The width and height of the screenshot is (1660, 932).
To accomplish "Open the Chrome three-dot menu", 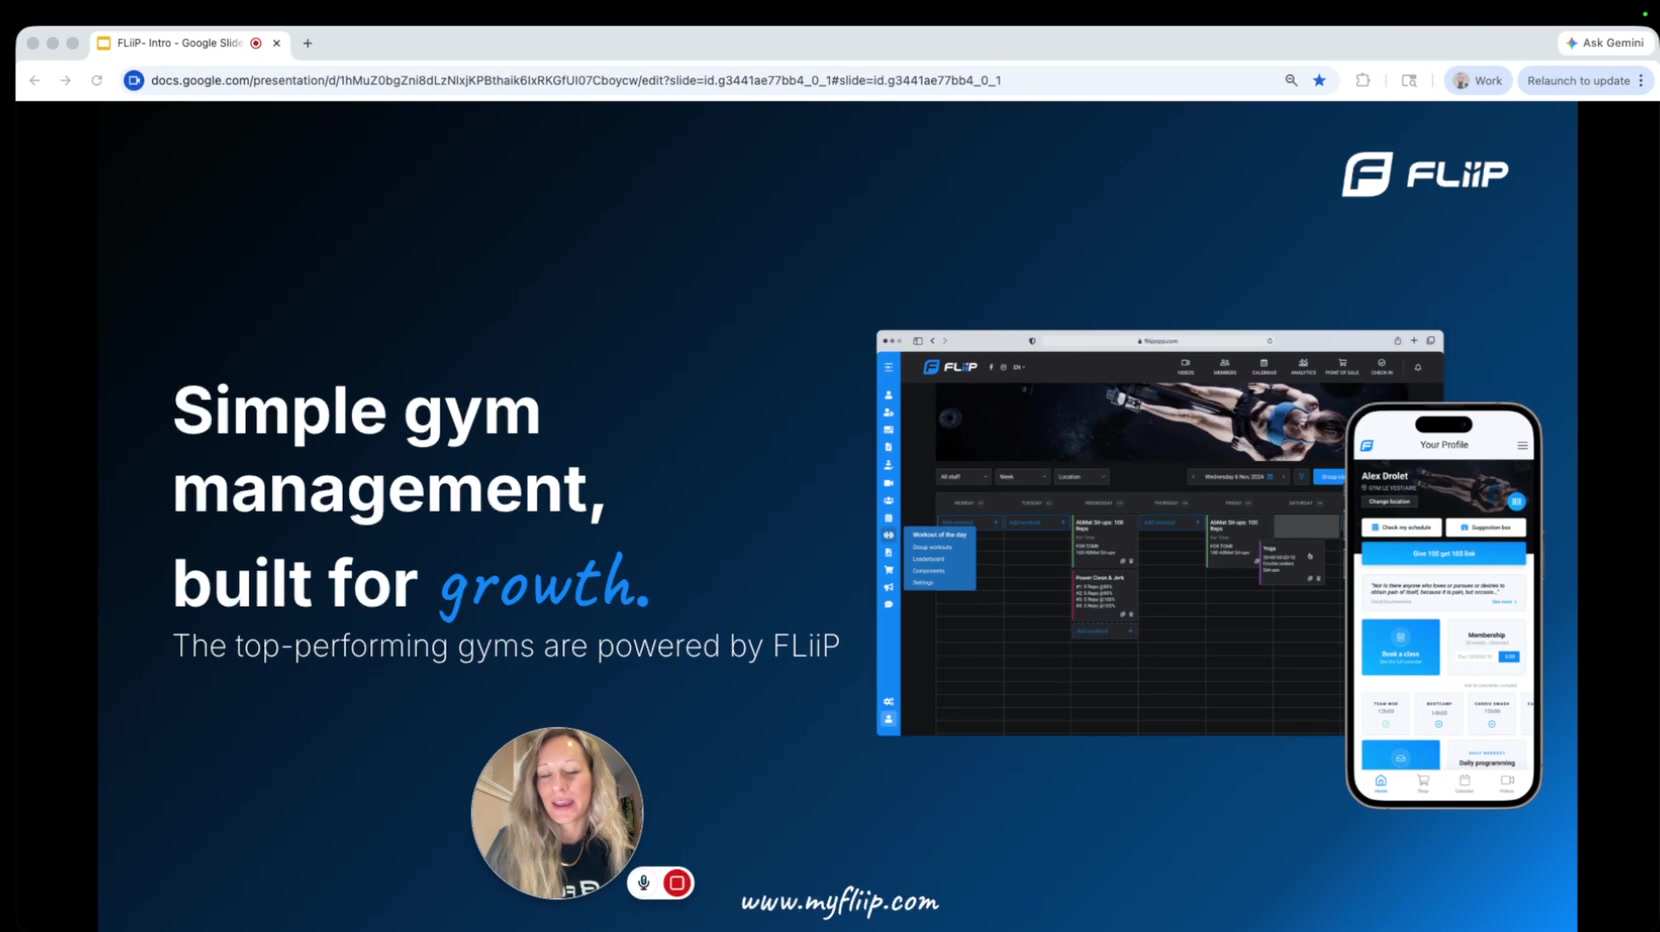I will pyautogui.click(x=1641, y=80).
